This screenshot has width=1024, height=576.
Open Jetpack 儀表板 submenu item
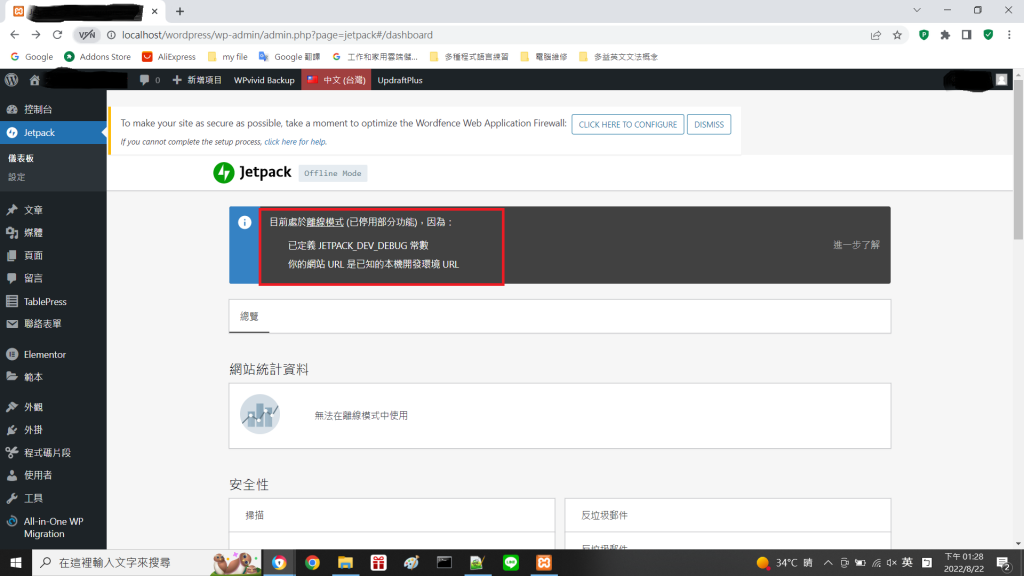pyautogui.click(x=21, y=158)
